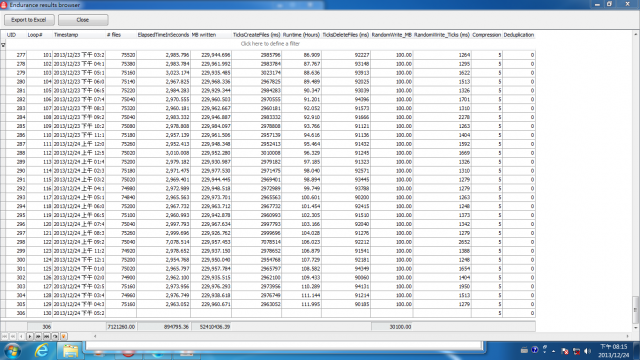Show hidden tray icons arrow
Image resolution: width=640 pixels, height=360 pixels.
(x=554, y=351)
